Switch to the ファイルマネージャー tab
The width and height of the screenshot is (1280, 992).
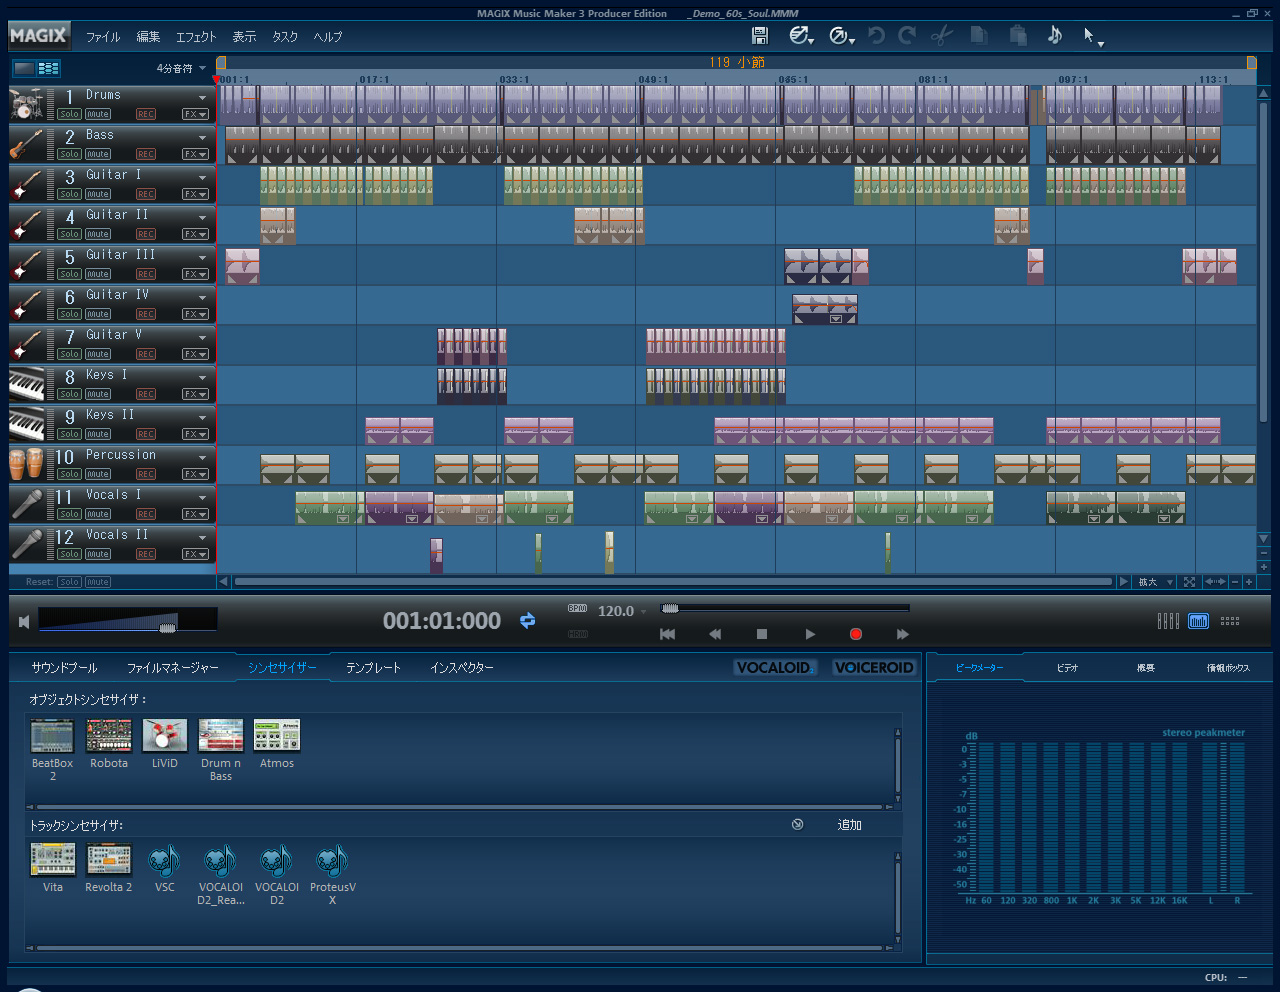pos(172,668)
